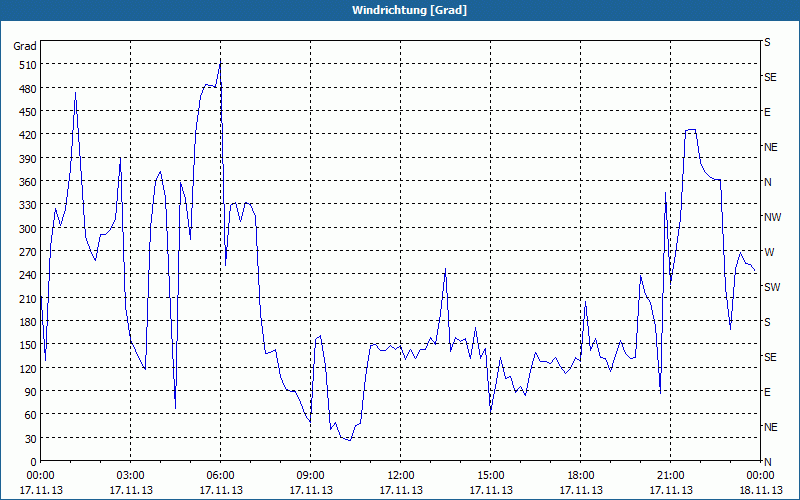Click the 450 value on the left axis

(28, 112)
